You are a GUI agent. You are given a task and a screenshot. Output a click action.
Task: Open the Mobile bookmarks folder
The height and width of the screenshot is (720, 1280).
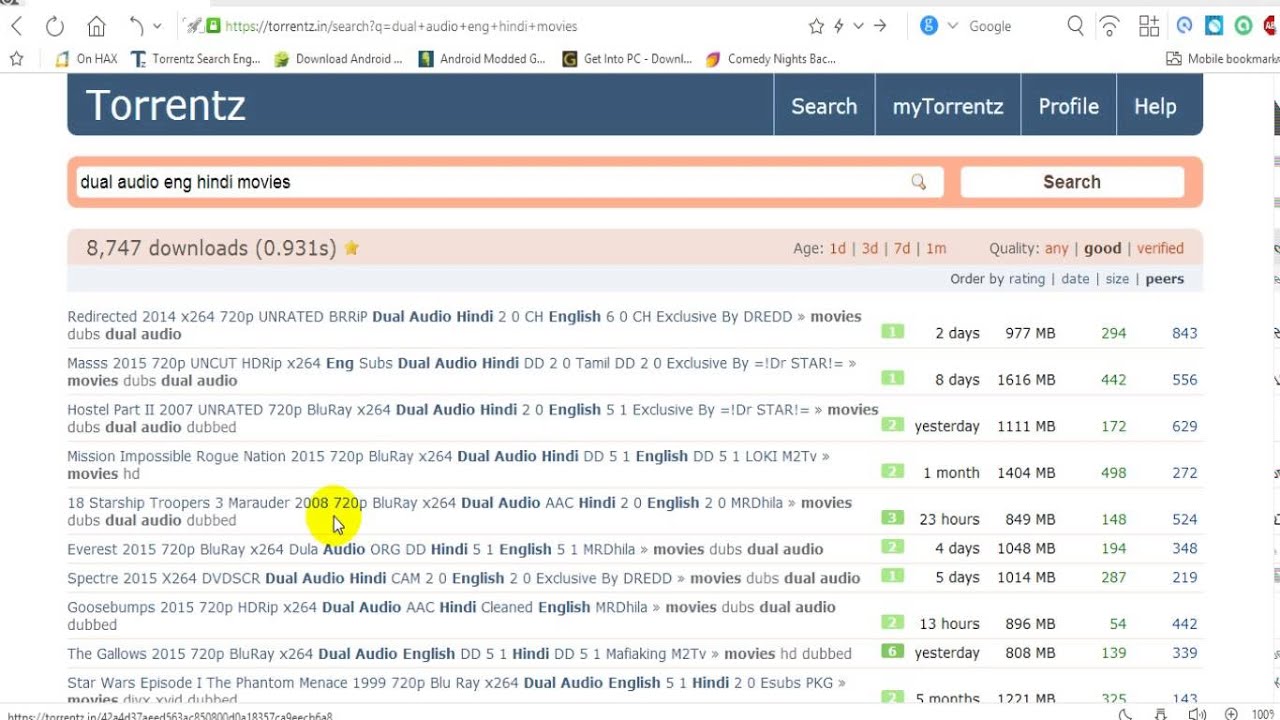point(1223,59)
